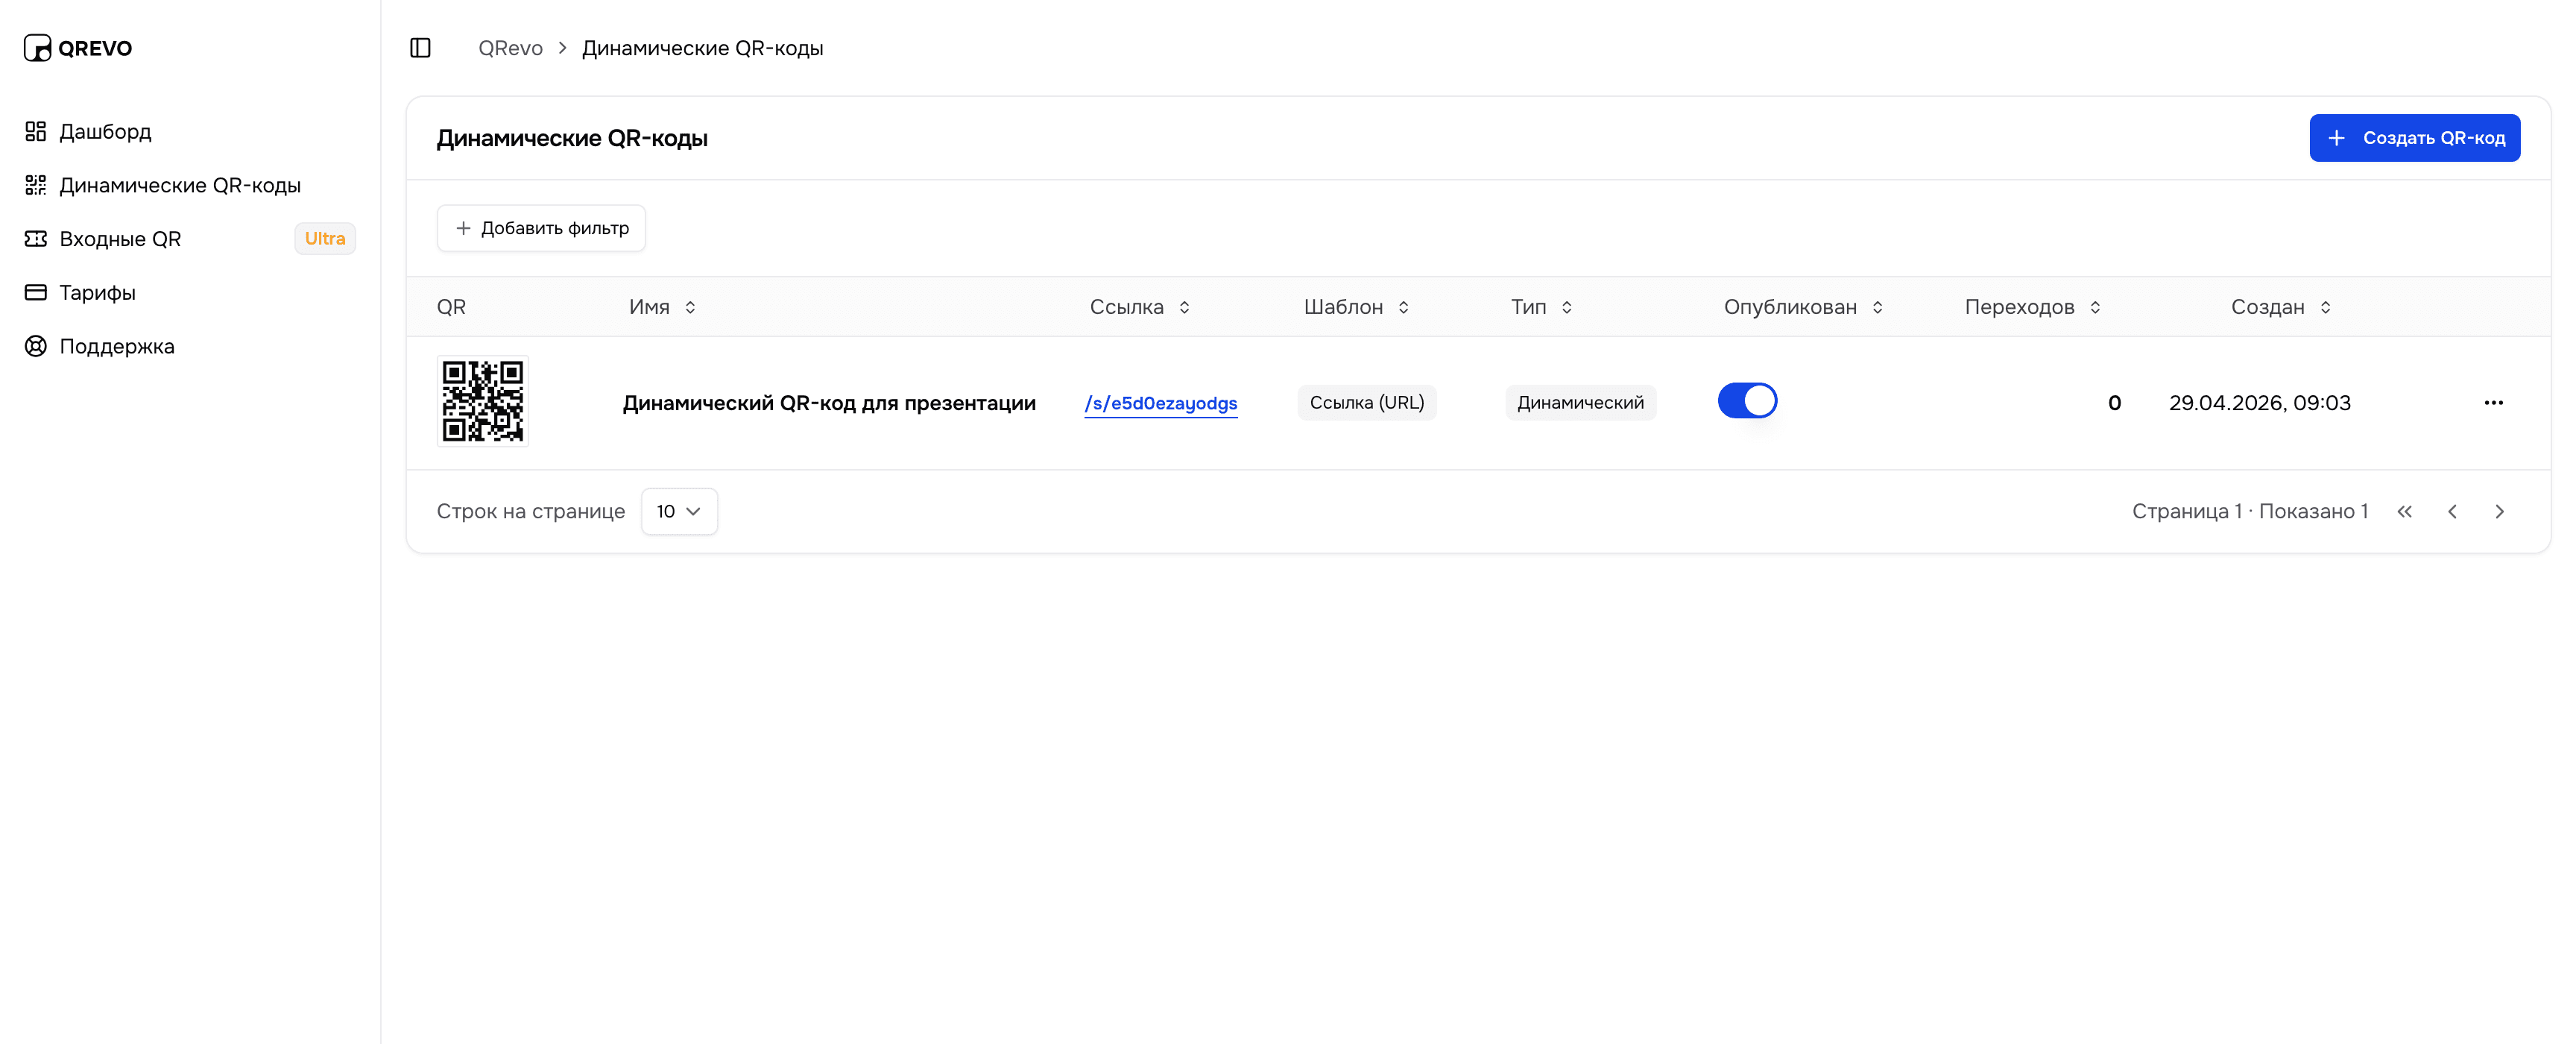The height and width of the screenshot is (1044, 2576).
Task: Open Динамические QR-коды in the sidebar
Action: (189, 185)
